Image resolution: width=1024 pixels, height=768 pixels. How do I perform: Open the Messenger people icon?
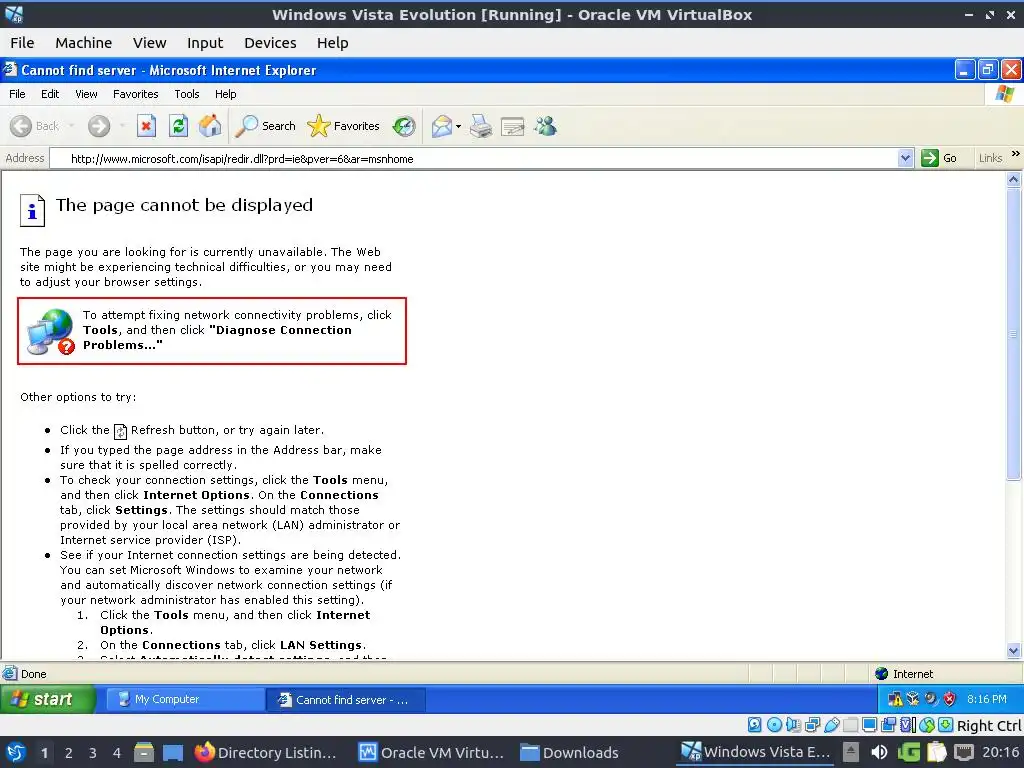tap(545, 126)
